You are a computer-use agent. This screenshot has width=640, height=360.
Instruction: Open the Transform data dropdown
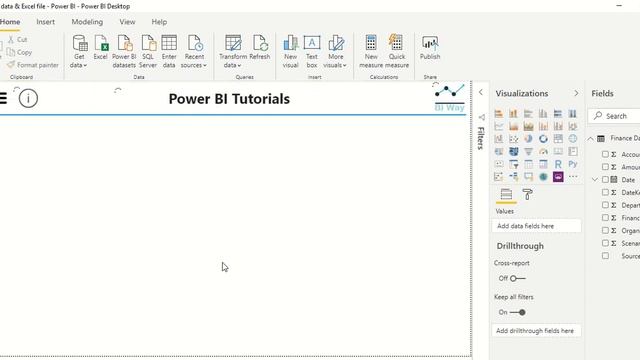(x=233, y=52)
